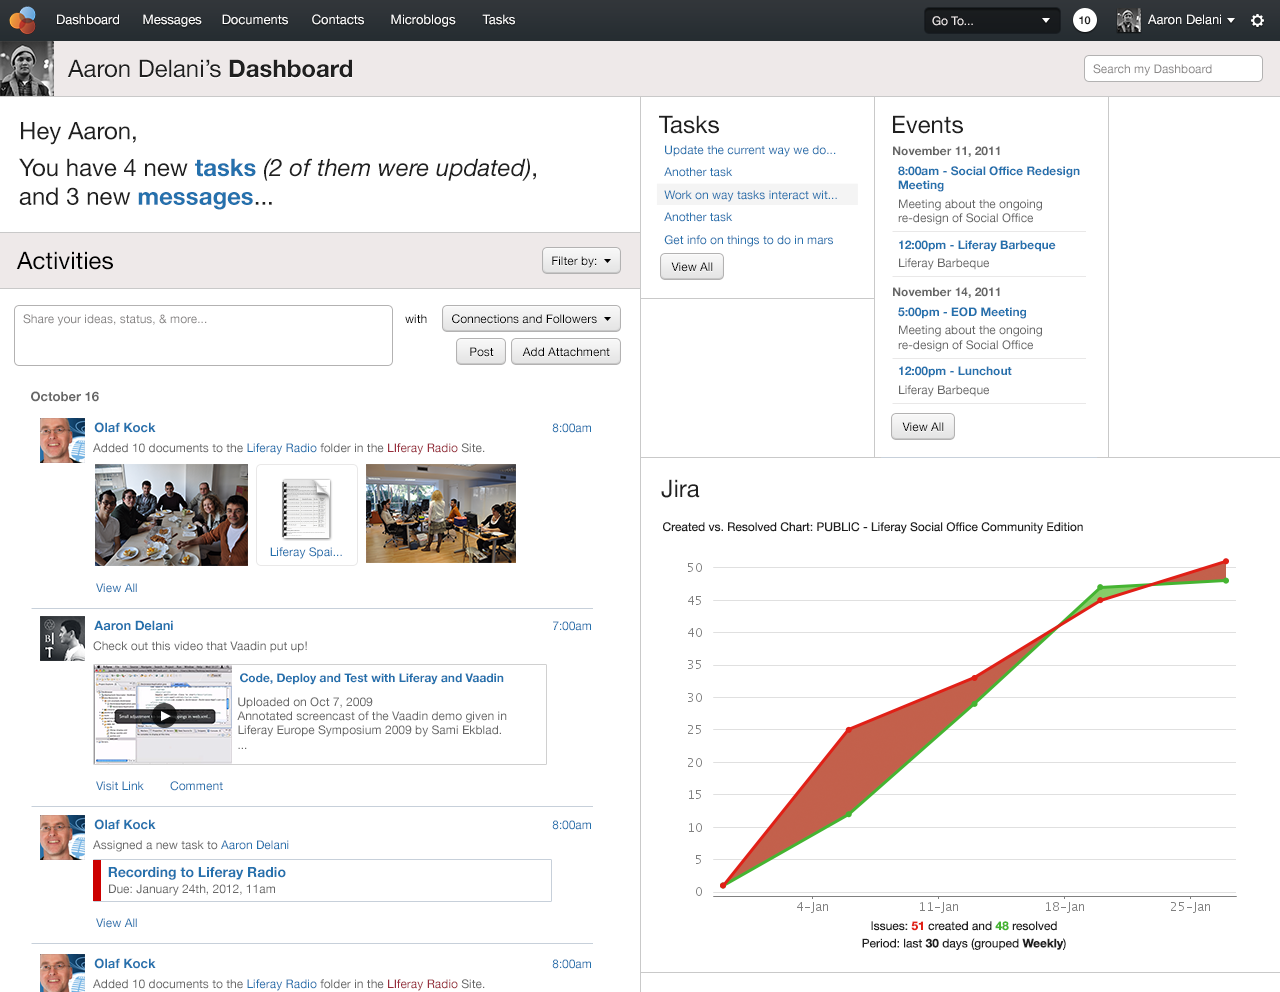This screenshot has width=1280, height=992.
Task: Open the Go To dropdown
Action: 991,19
